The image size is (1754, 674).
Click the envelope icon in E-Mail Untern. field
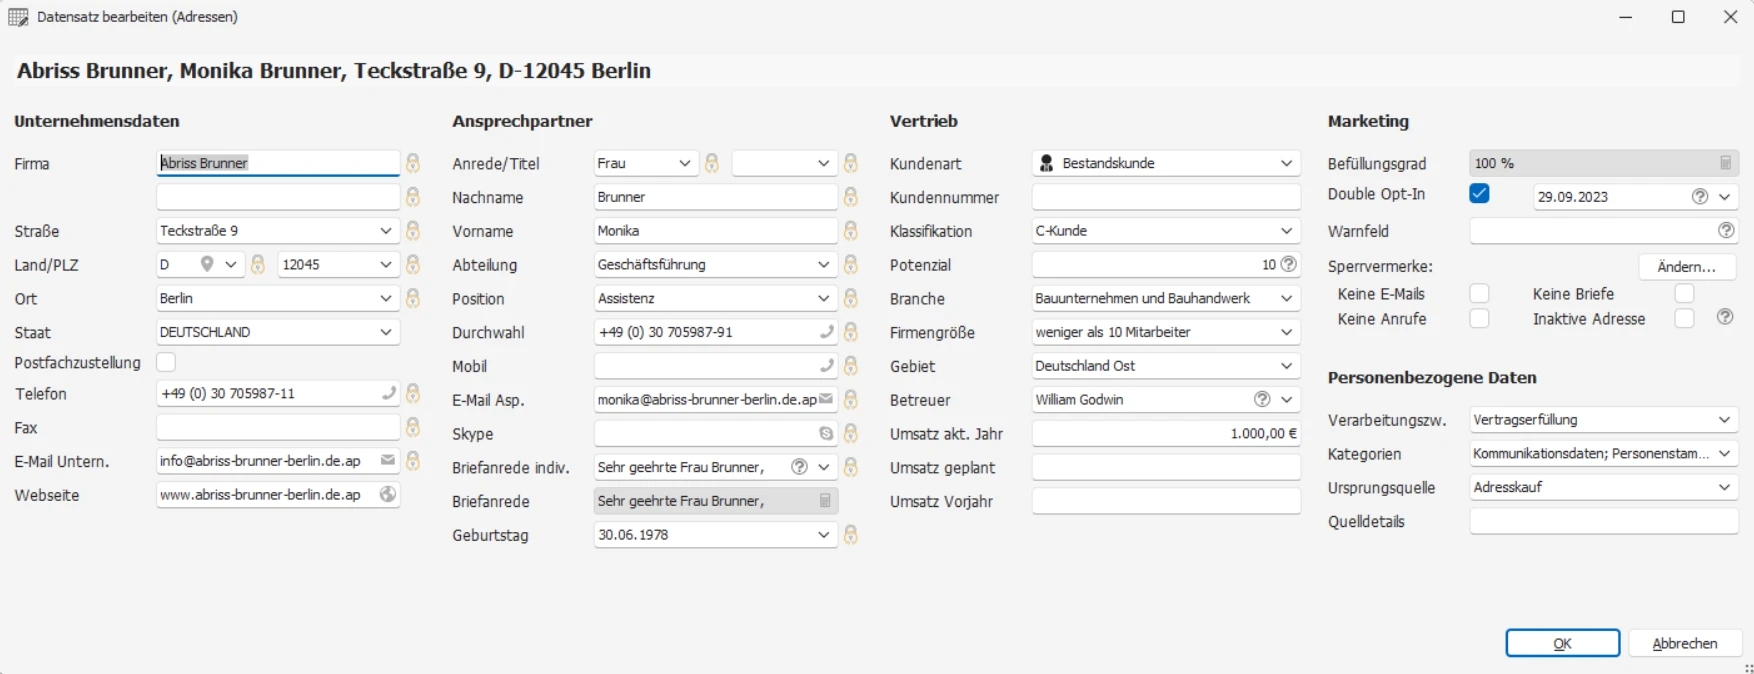tap(388, 461)
